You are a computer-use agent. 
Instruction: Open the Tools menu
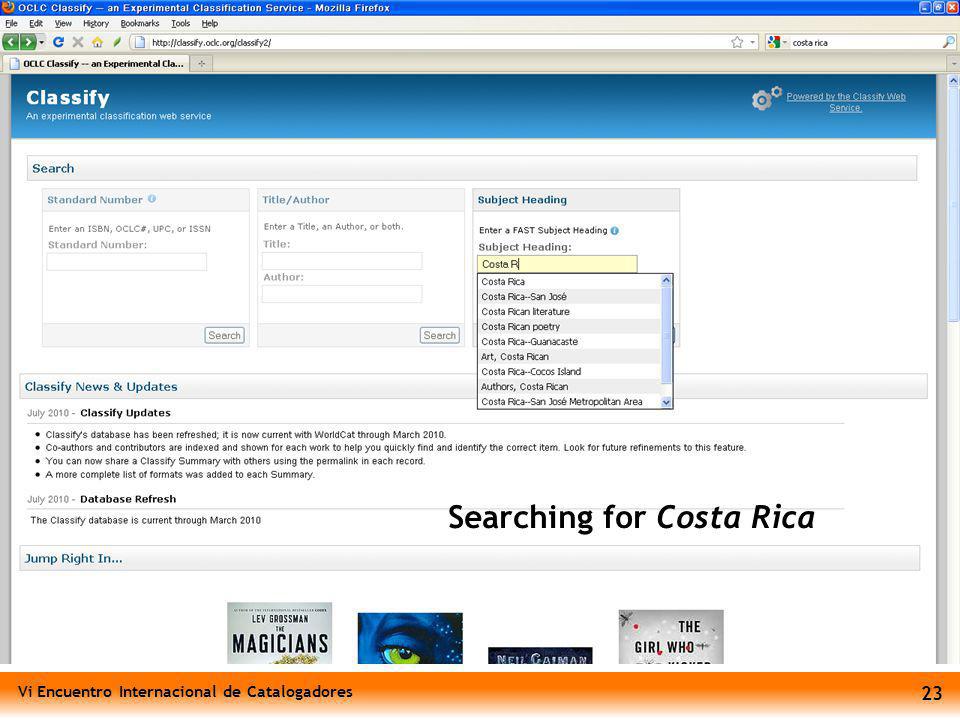pos(181,23)
